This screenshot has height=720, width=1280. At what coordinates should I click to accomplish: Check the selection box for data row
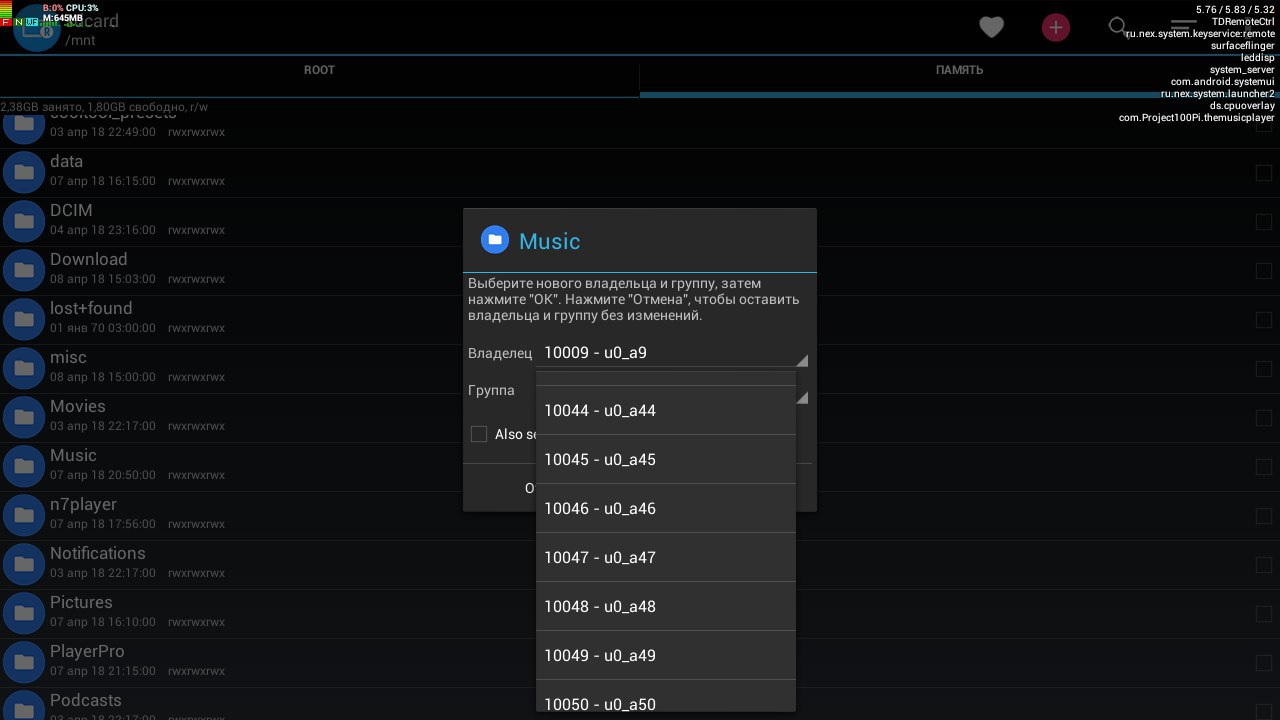click(1263, 173)
